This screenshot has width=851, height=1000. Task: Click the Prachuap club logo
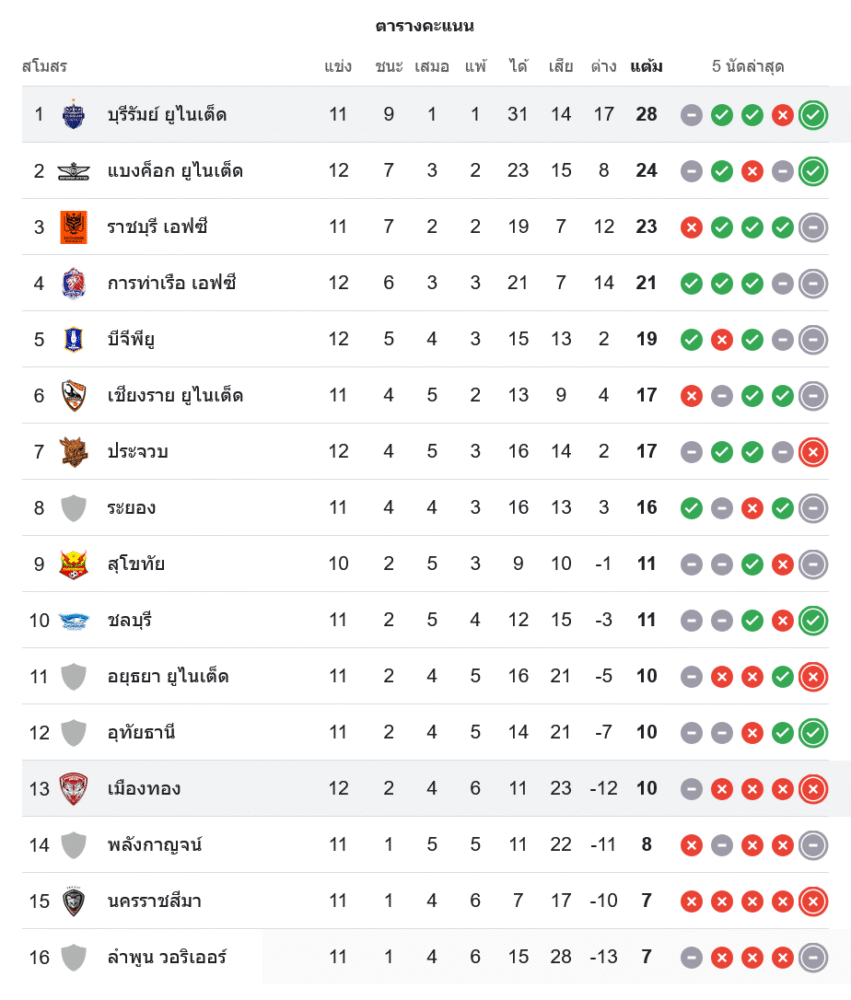click(x=73, y=451)
